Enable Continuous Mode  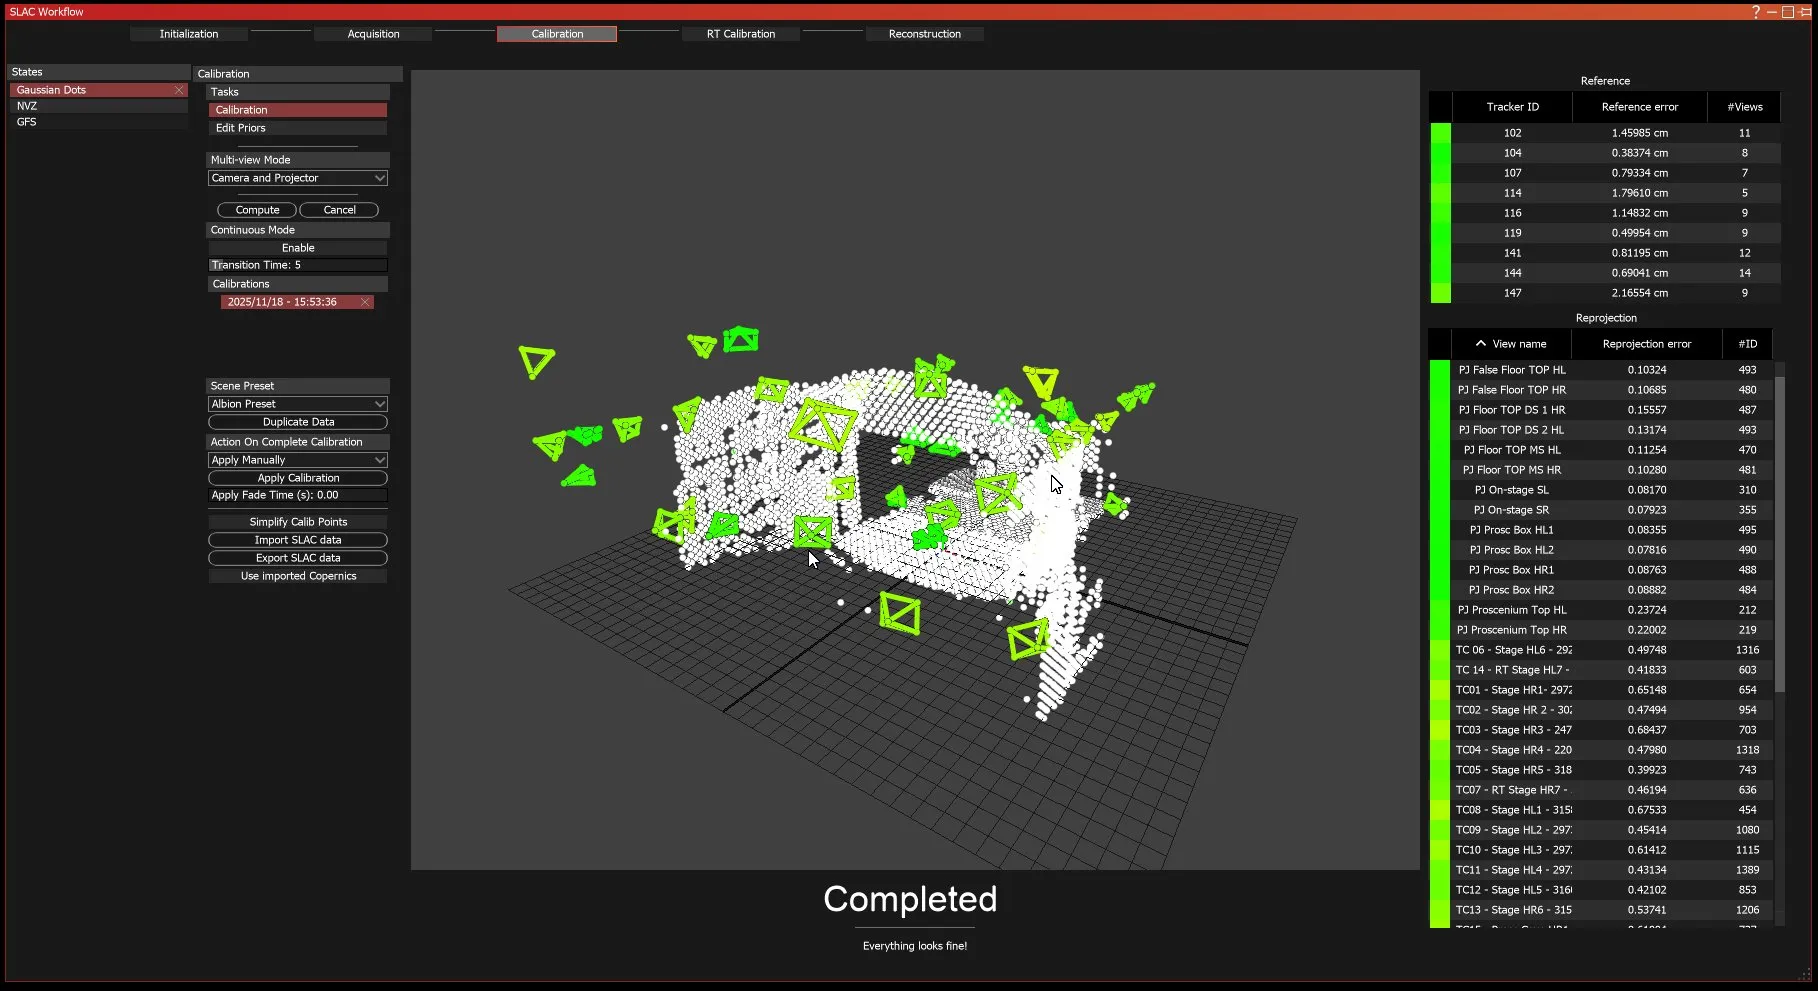(298, 248)
